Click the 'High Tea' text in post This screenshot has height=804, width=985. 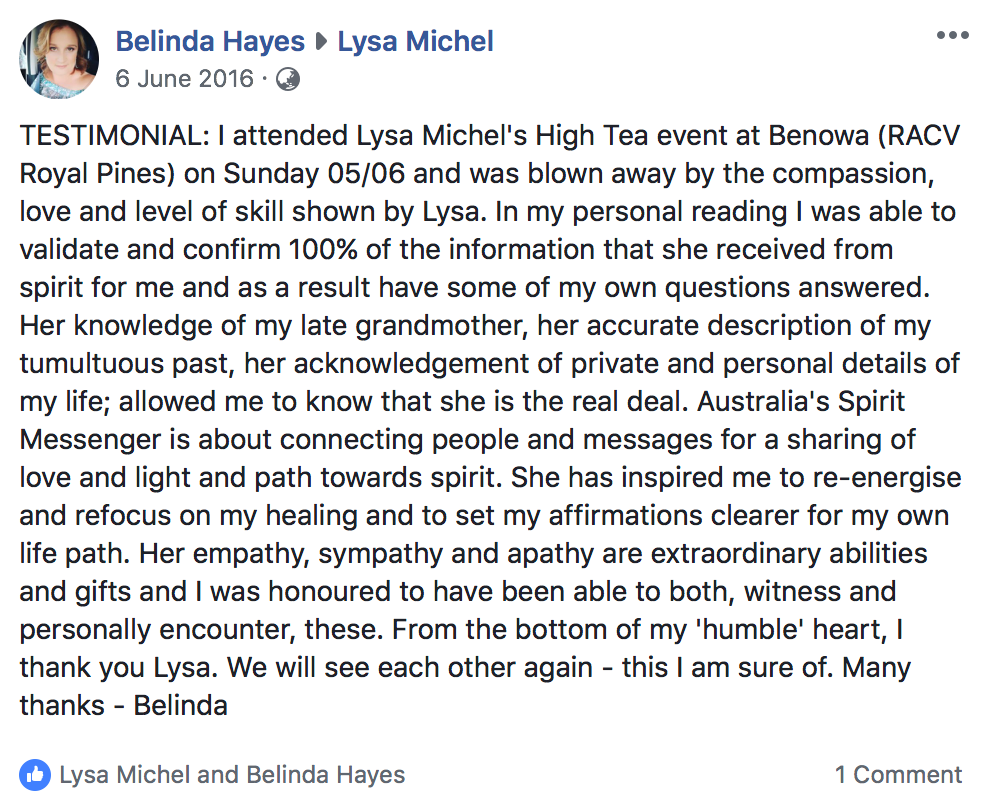tap(592, 136)
